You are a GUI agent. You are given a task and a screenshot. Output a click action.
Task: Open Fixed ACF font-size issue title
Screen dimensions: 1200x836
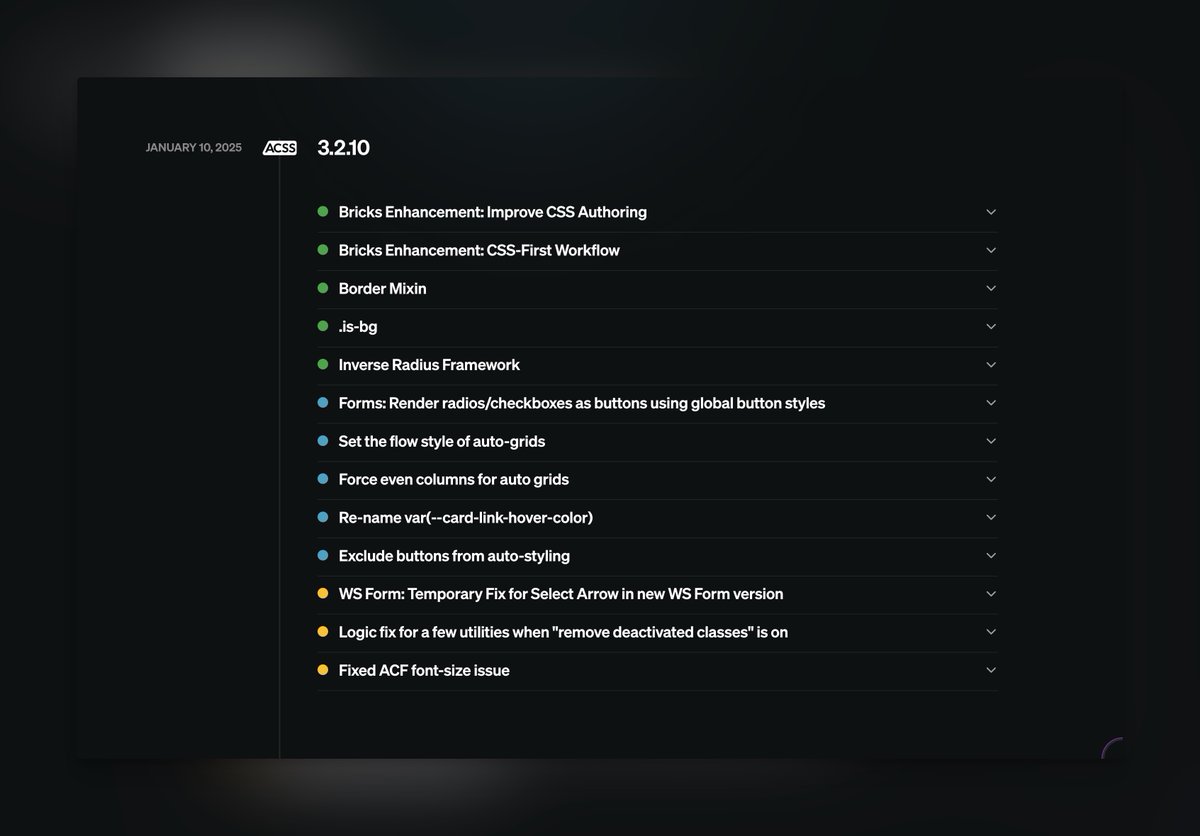424,670
